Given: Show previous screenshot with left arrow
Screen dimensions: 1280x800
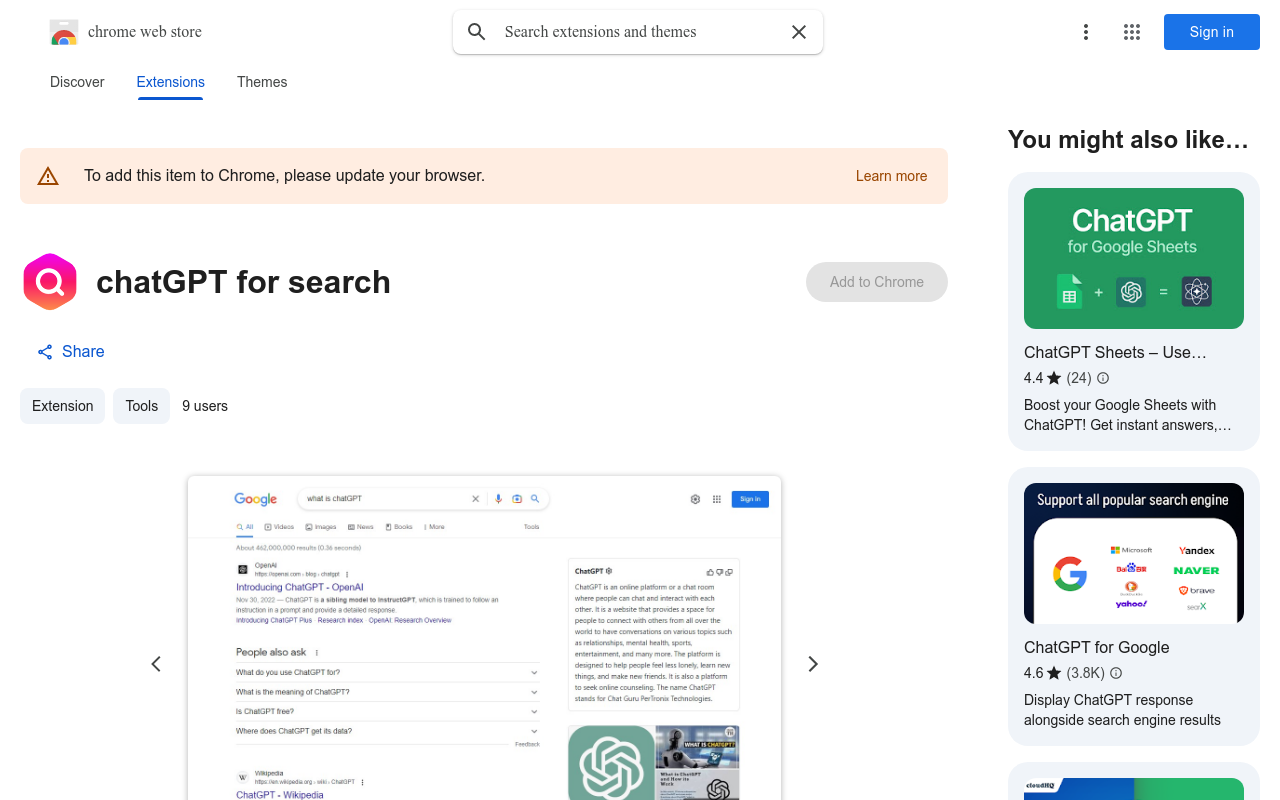Looking at the screenshot, I should click(156, 664).
